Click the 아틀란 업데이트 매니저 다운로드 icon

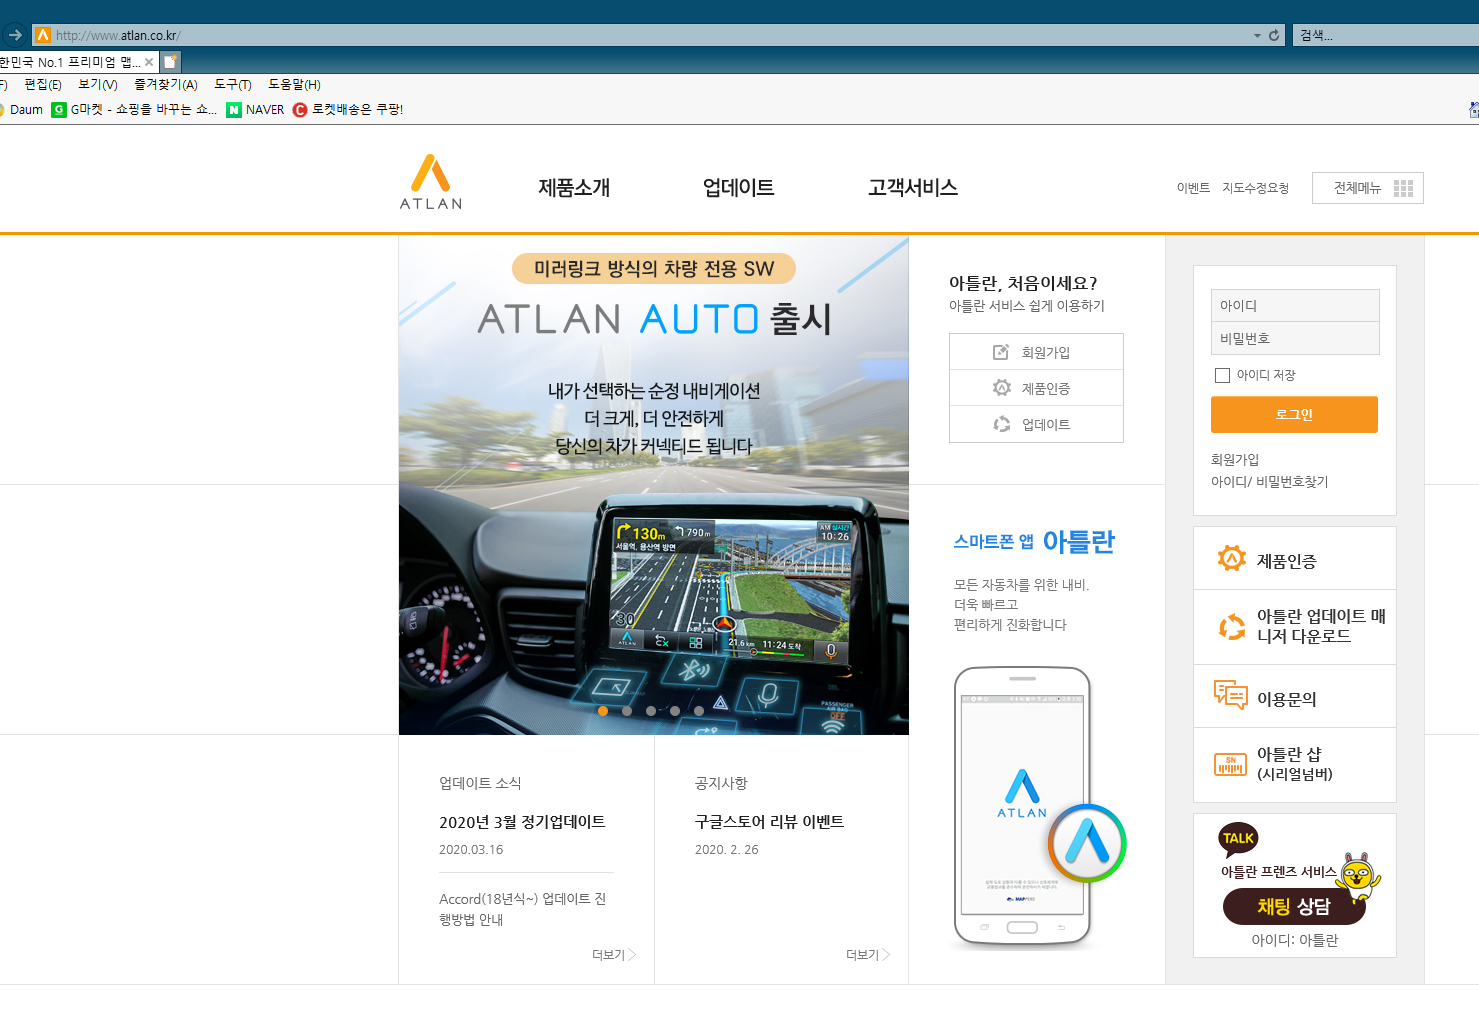click(1231, 627)
